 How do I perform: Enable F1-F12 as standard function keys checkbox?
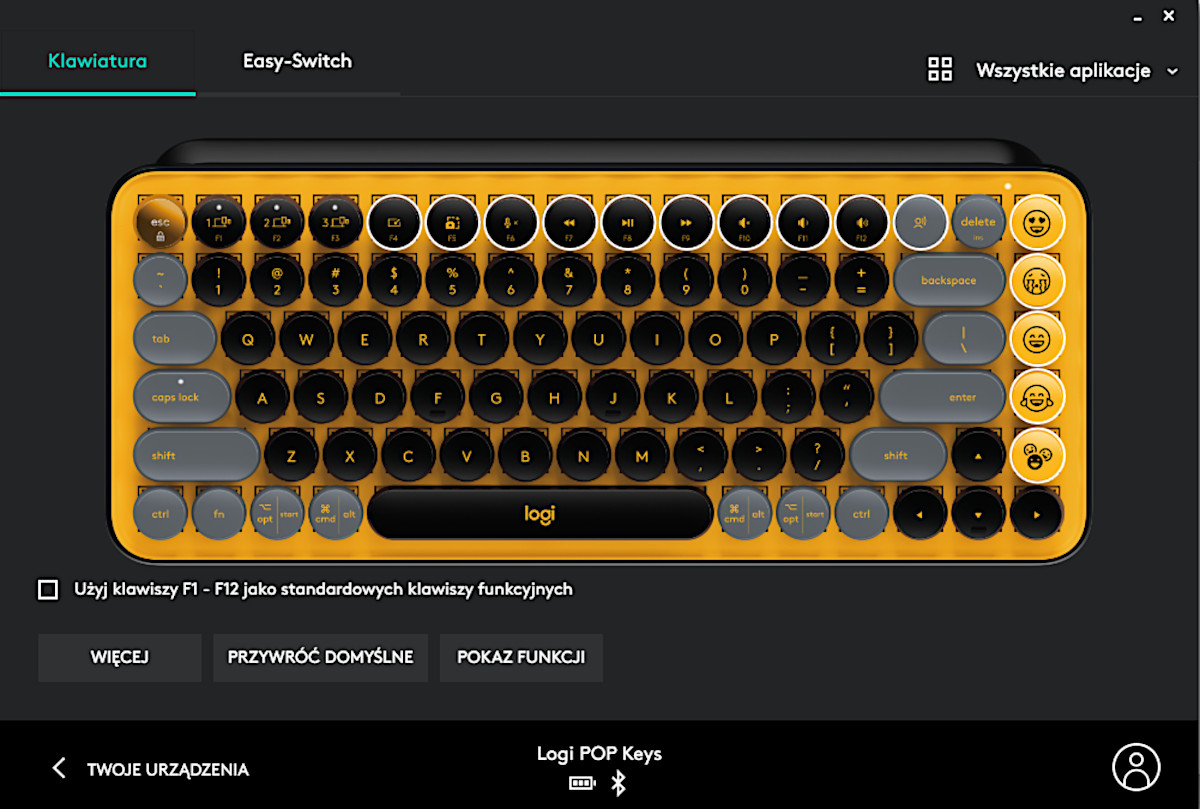coord(48,589)
